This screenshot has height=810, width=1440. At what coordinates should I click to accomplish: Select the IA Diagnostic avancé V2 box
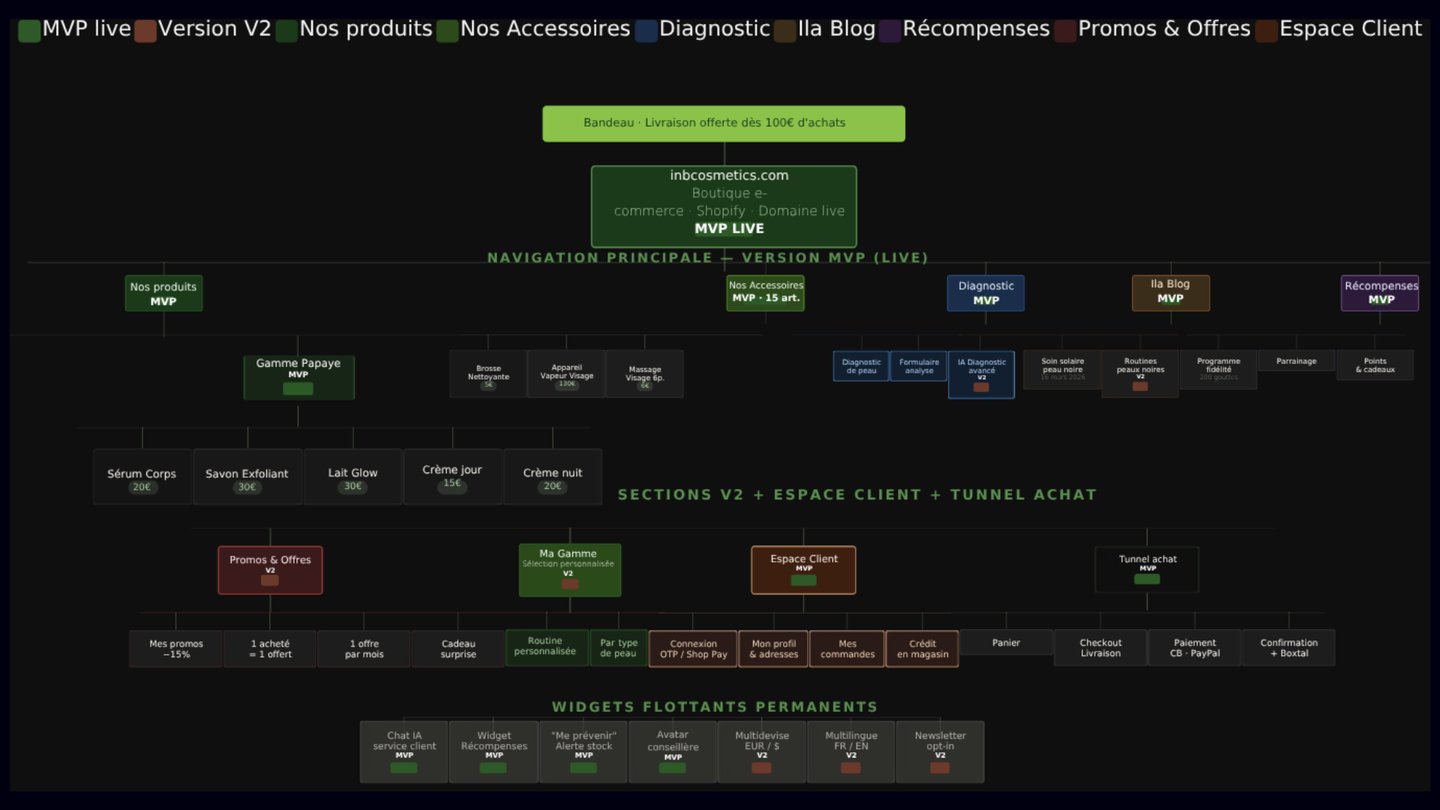point(981,375)
